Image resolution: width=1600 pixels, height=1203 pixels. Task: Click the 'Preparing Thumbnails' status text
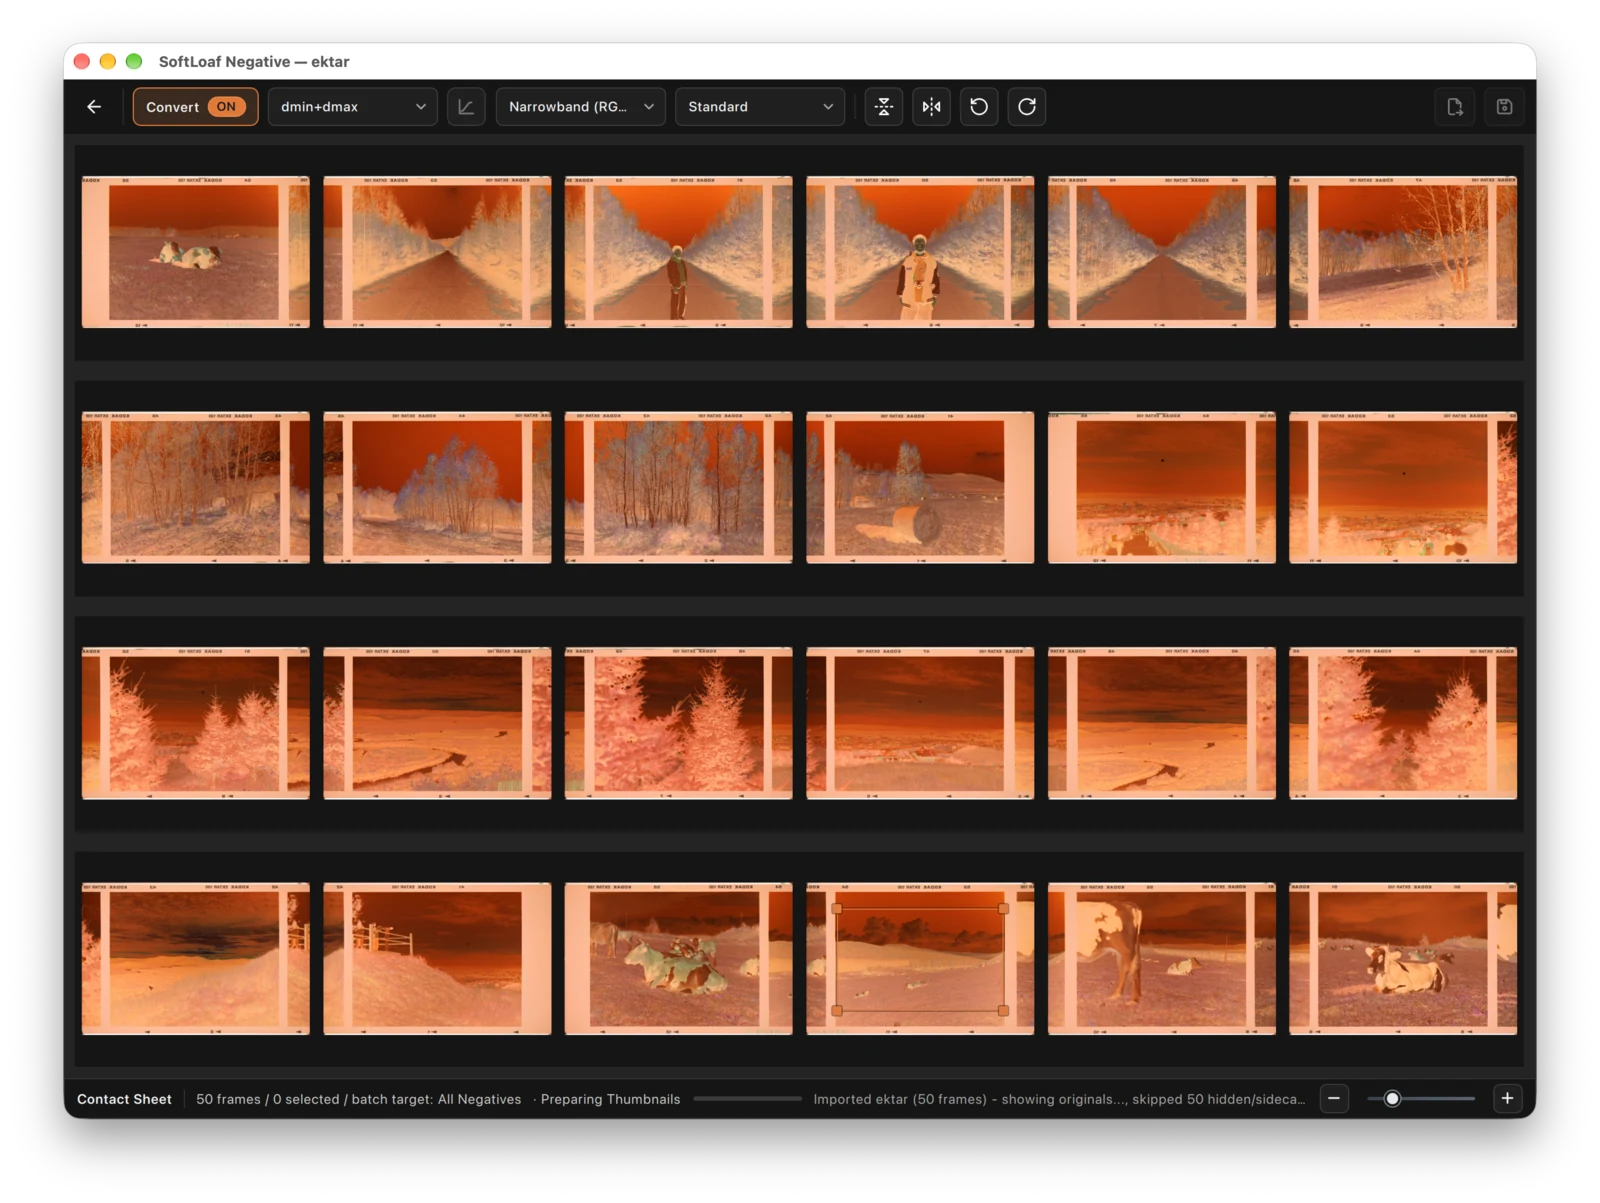(x=610, y=1099)
